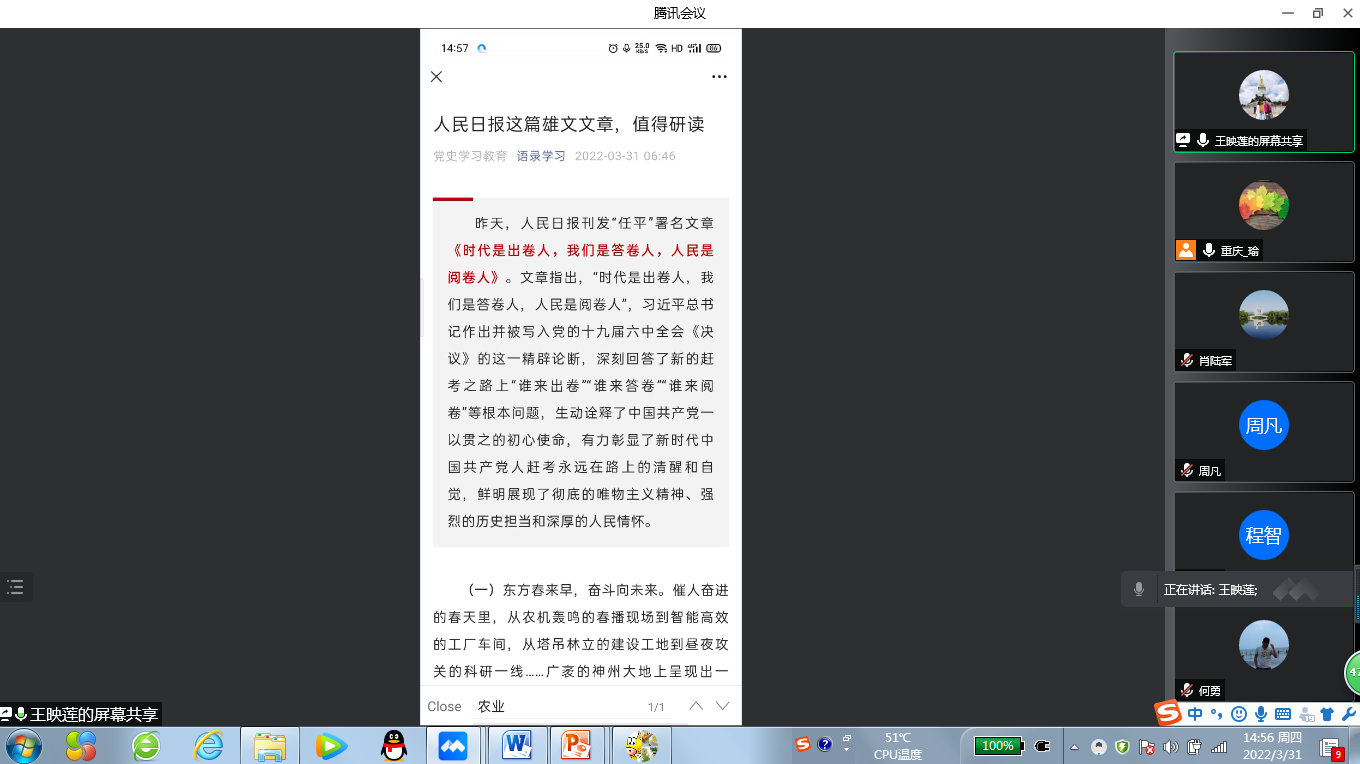Click microphone icon in speaking indicator bar
This screenshot has height=764, width=1360.
1138,590
